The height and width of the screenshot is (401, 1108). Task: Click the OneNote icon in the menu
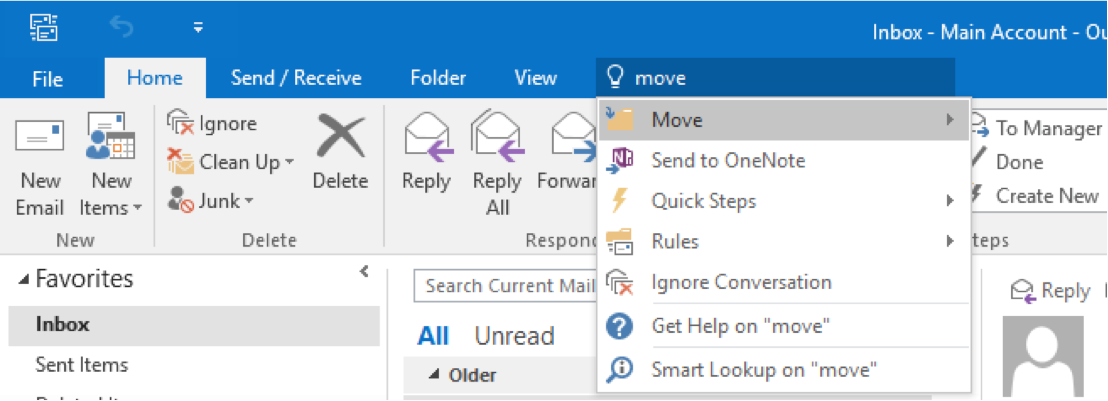coord(620,161)
